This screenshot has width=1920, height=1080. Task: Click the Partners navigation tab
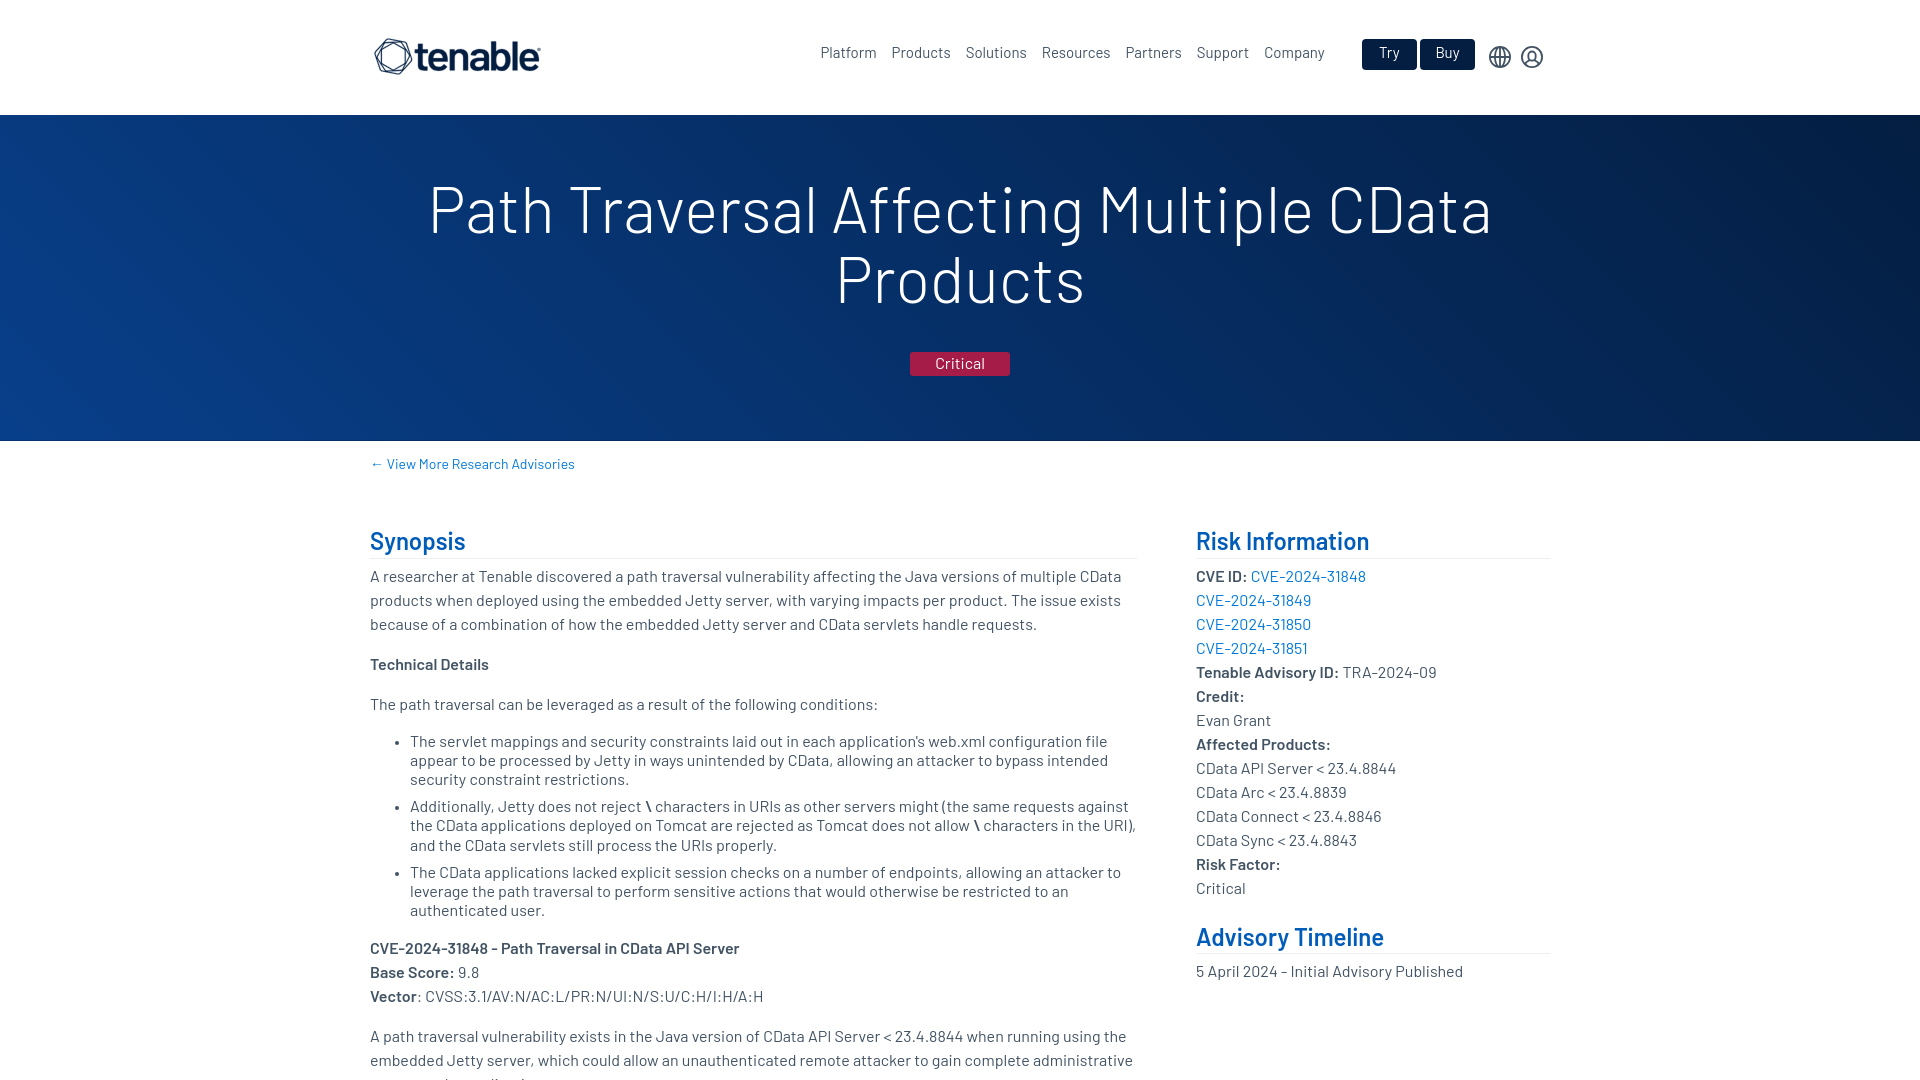coord(1153,53)
